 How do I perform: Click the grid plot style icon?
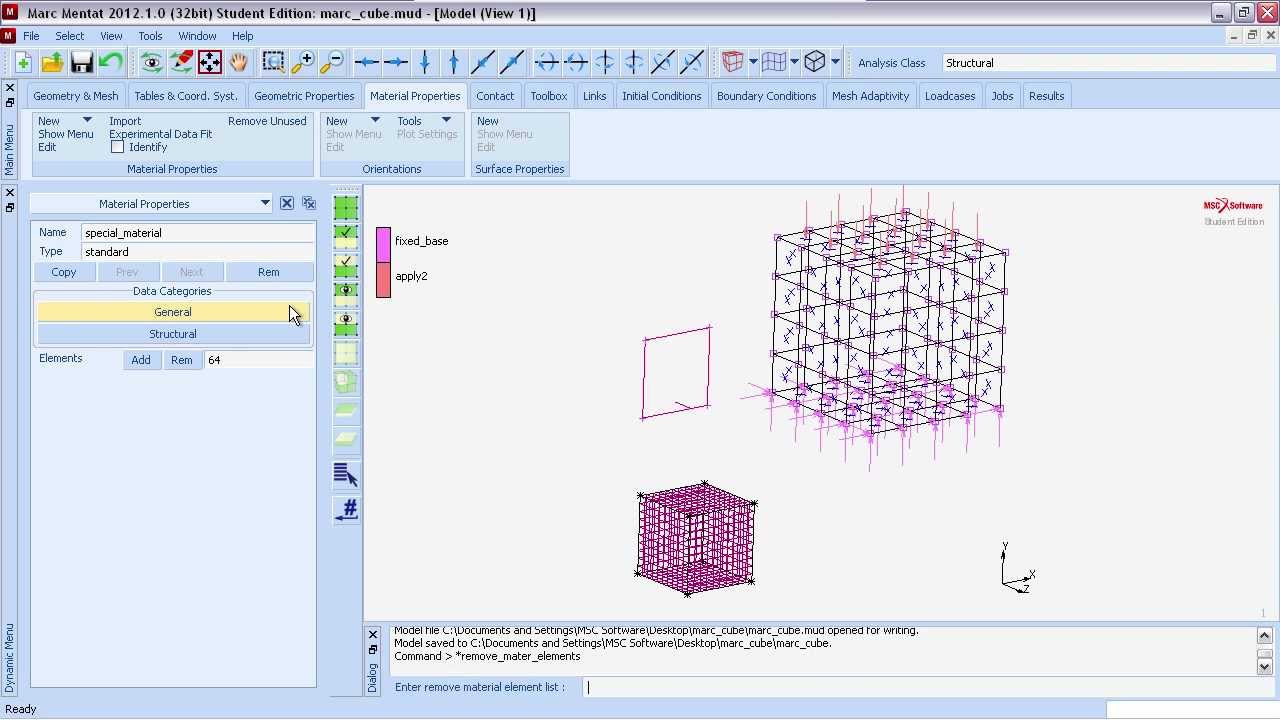click(x=774, y=62)
